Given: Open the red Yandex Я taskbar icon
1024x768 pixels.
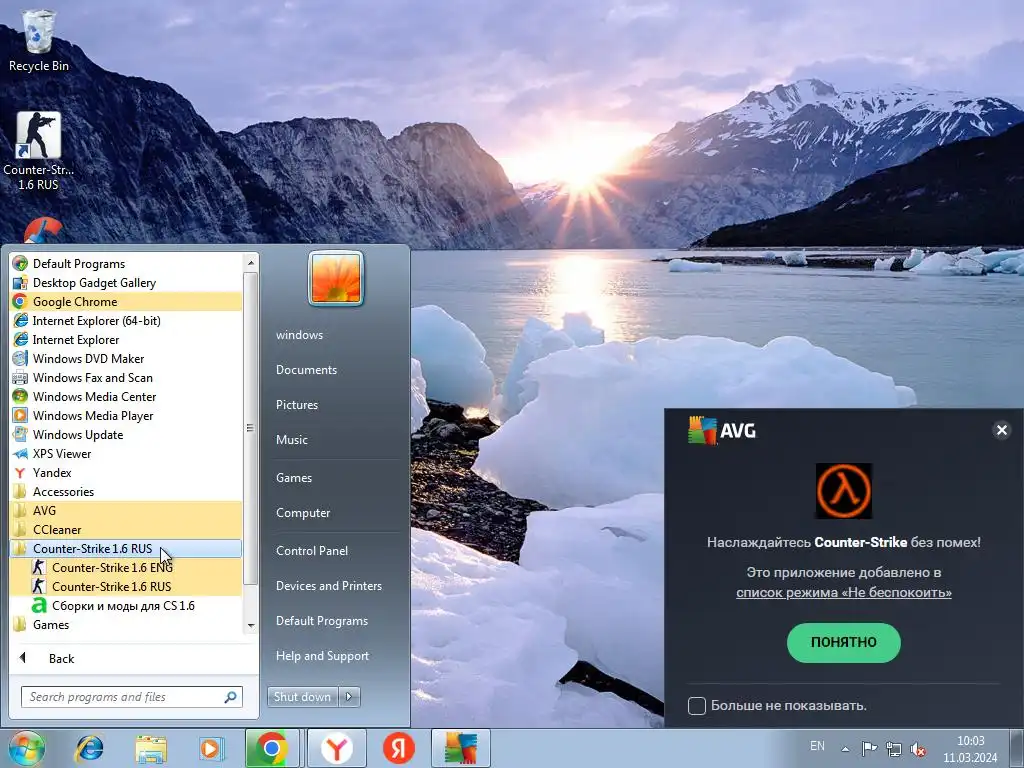Looking at the screenshot, I should tap(398, 748).
